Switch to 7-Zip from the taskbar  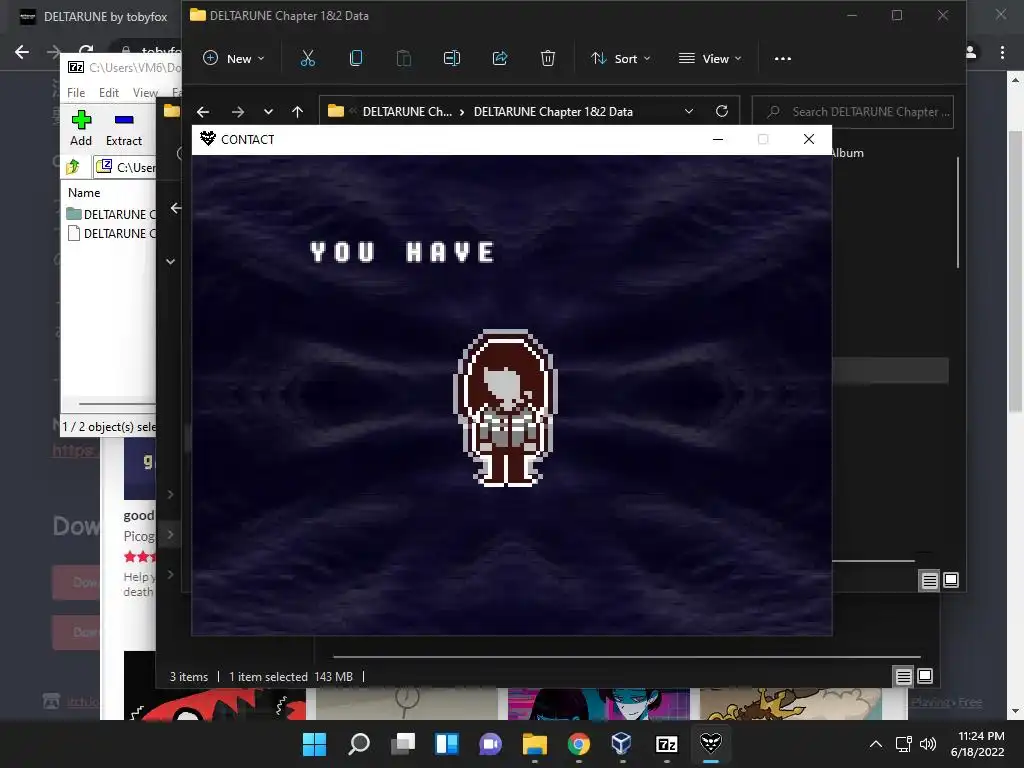(x=666, y=743)
